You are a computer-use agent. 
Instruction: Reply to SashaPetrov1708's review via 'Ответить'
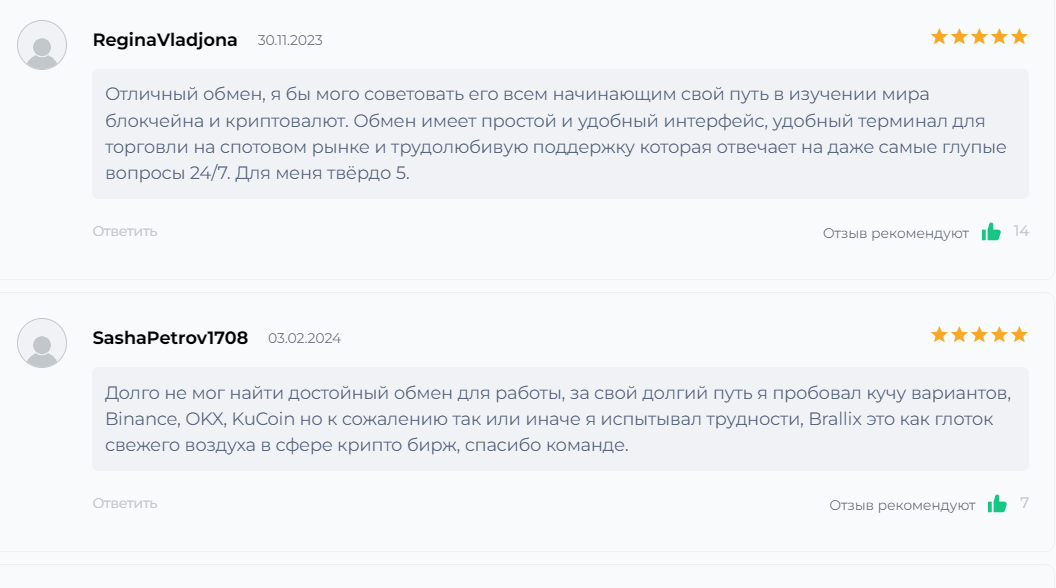[125, 503]
